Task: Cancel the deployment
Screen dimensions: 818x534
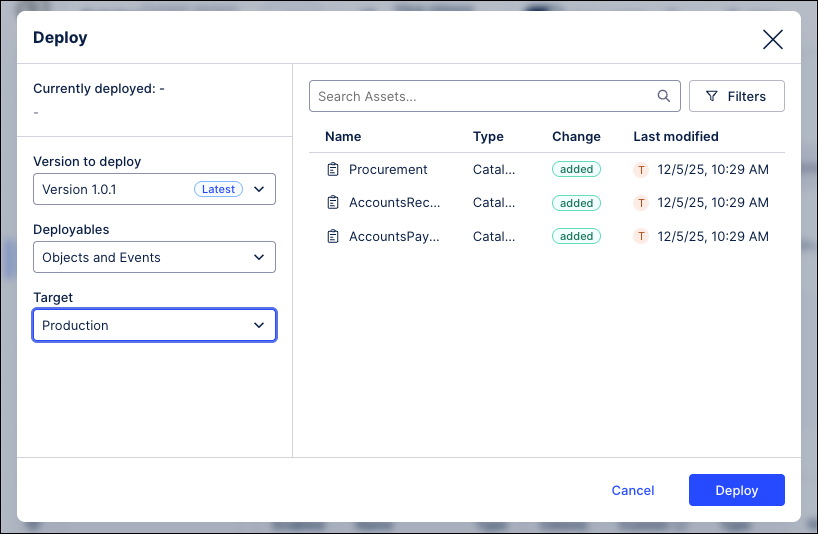Action: (632, 490)
